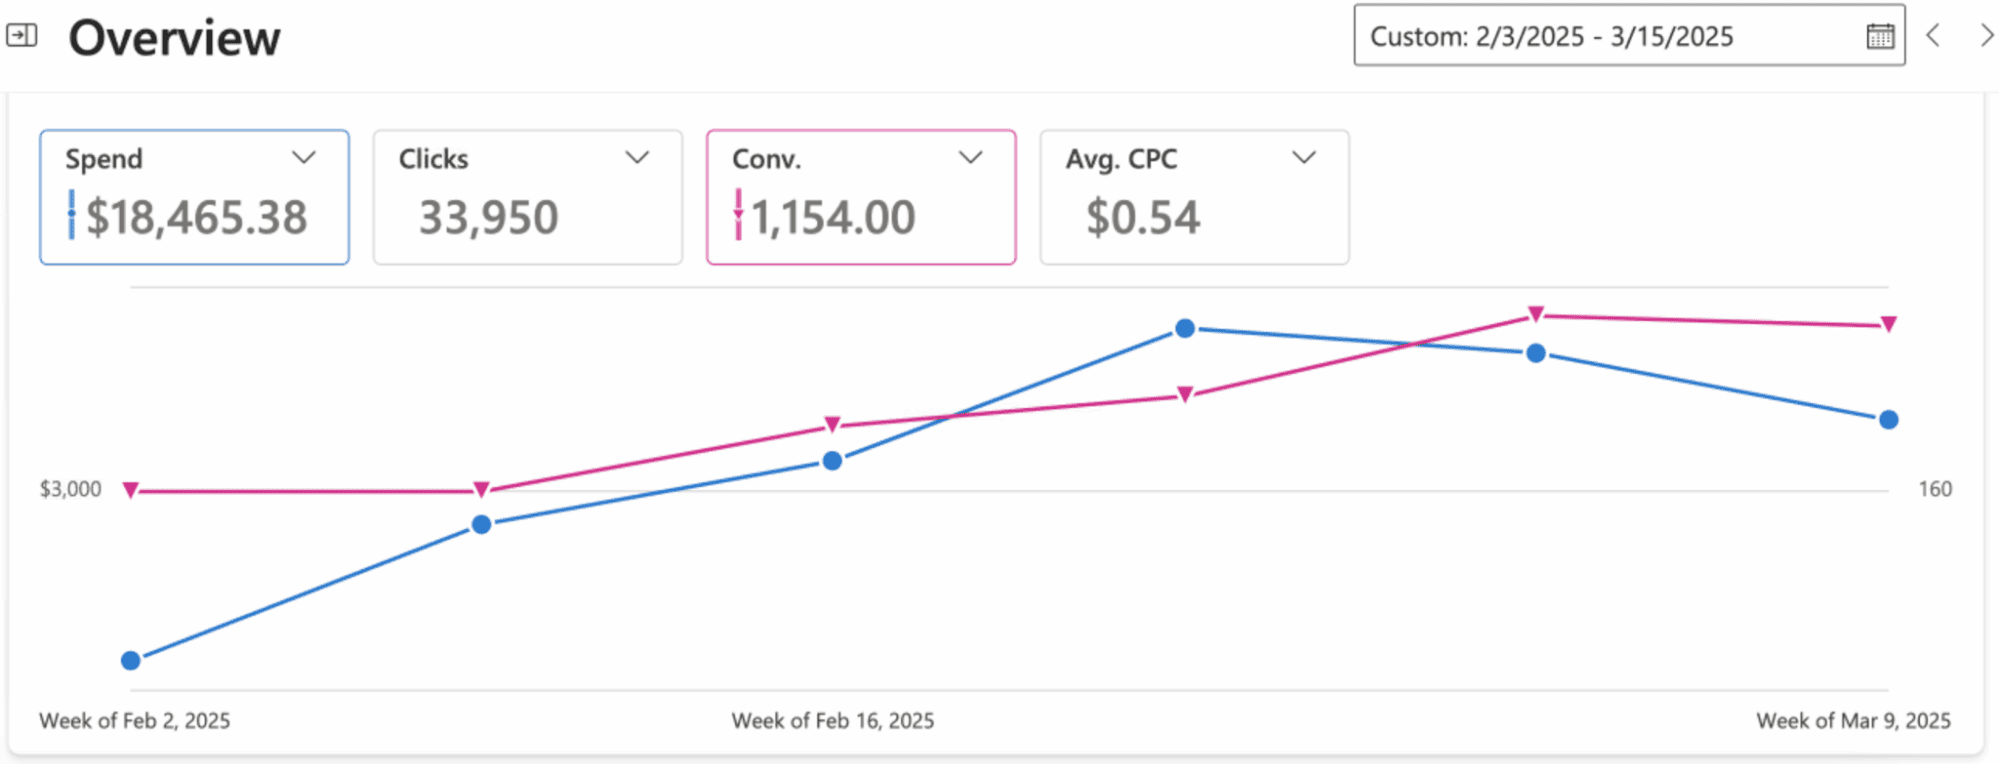
Task: Expand the Conv. metric dropdown
Action: 970,158
